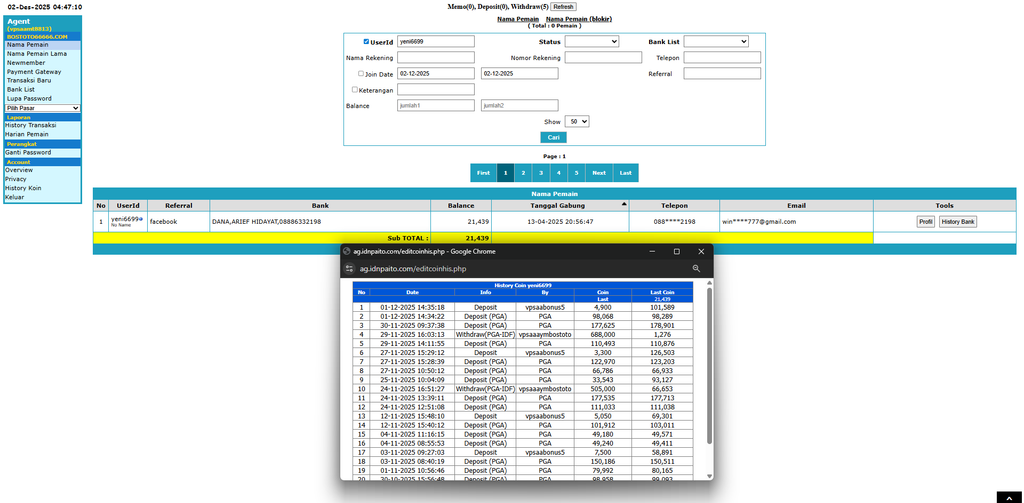Click popup scrollbar down arrow
The height and width of the screenshot is (503, 1024).
709,477
